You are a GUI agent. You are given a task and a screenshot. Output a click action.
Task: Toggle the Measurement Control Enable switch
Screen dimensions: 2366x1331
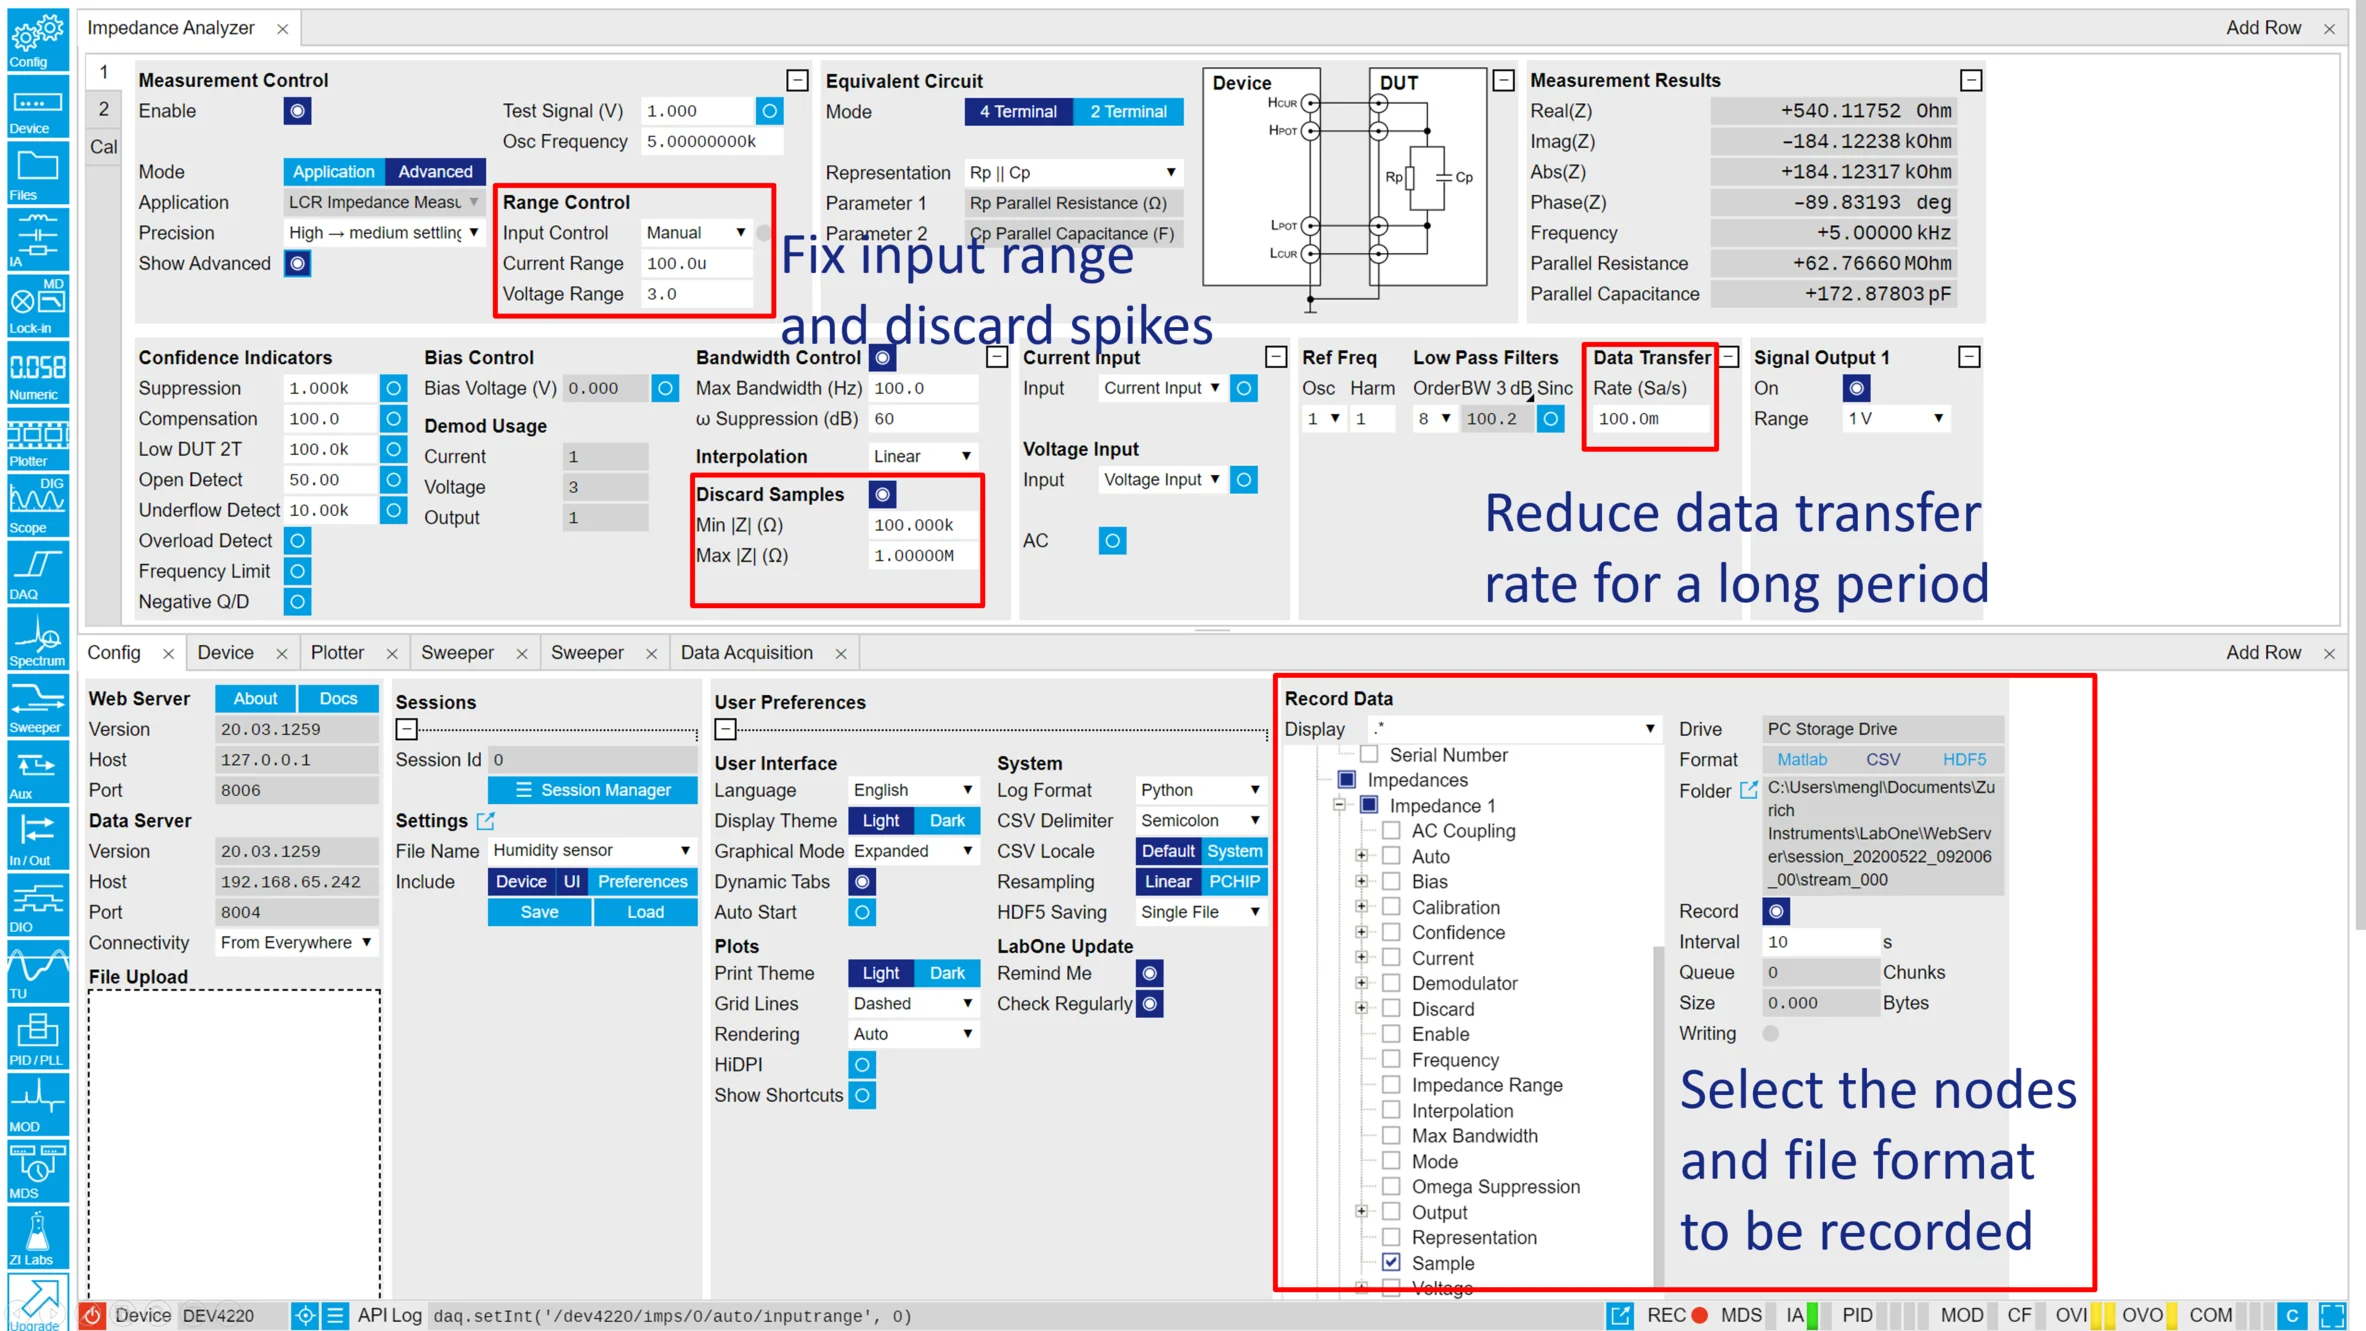297,111
